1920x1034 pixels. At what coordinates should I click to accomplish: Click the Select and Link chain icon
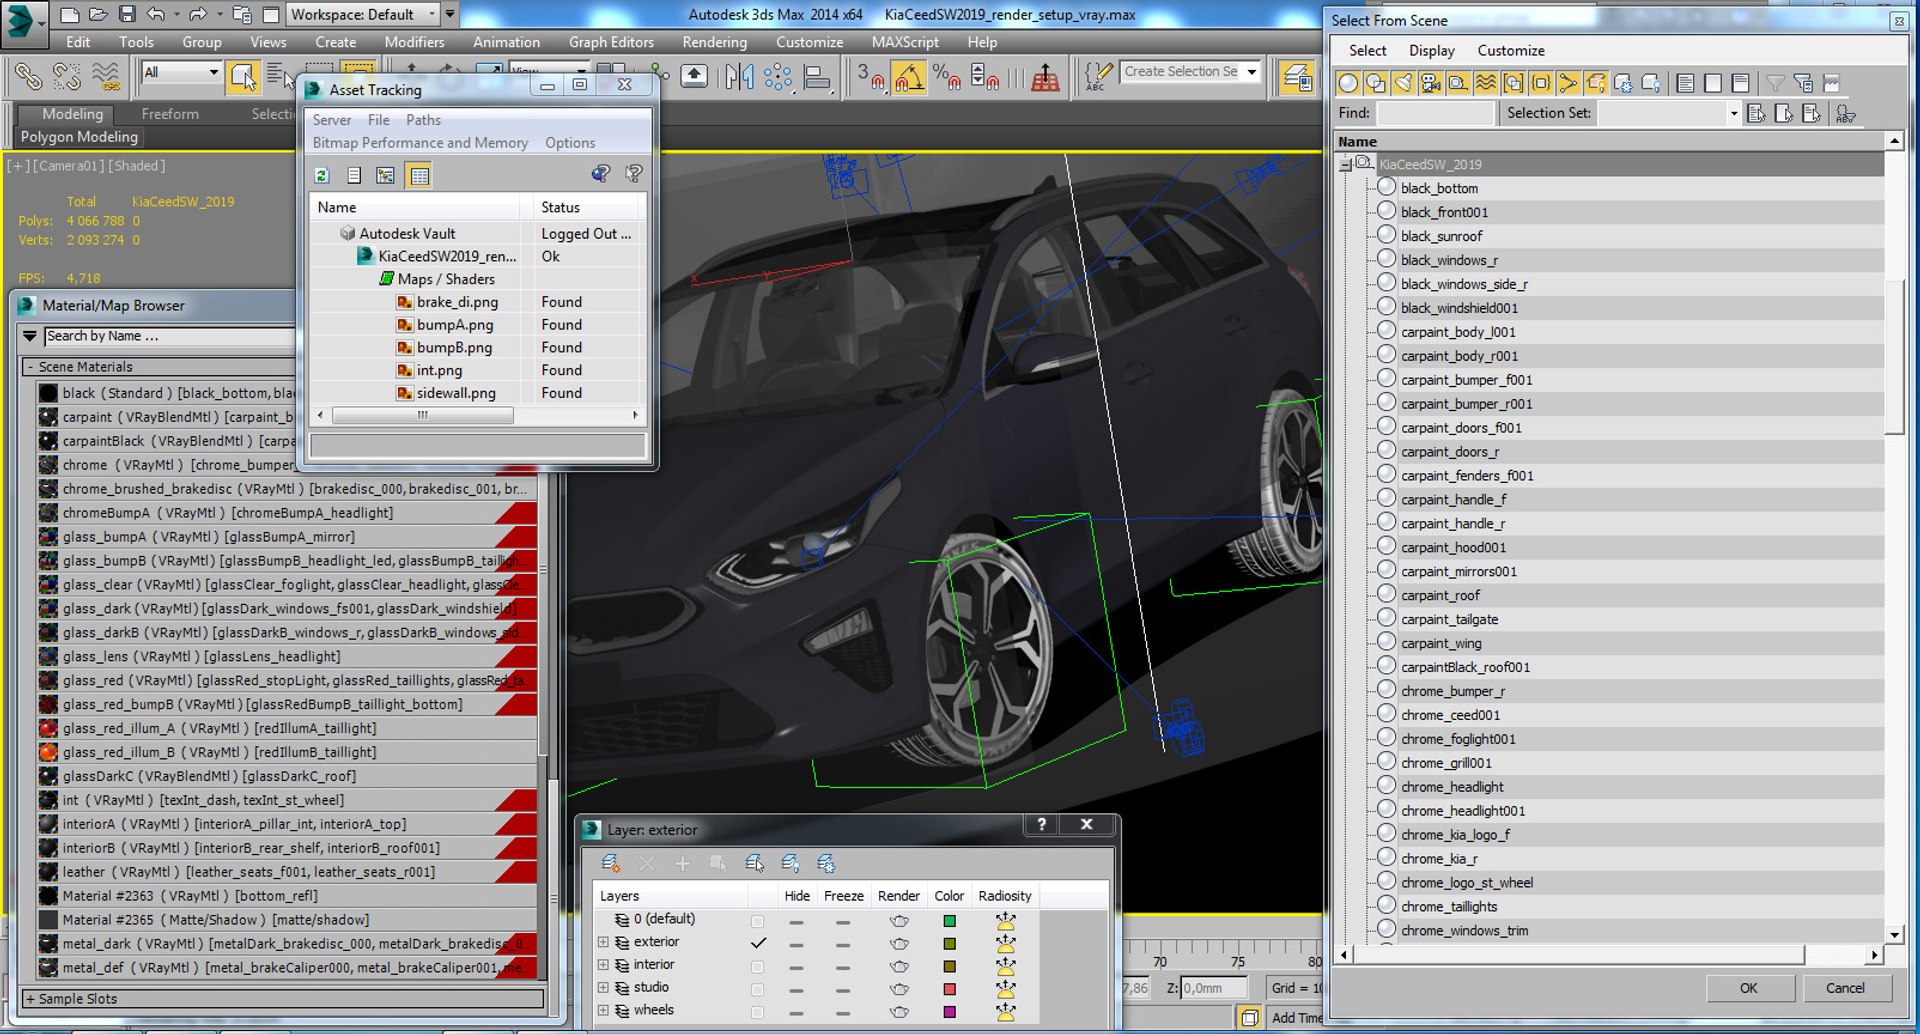point(29,76)
